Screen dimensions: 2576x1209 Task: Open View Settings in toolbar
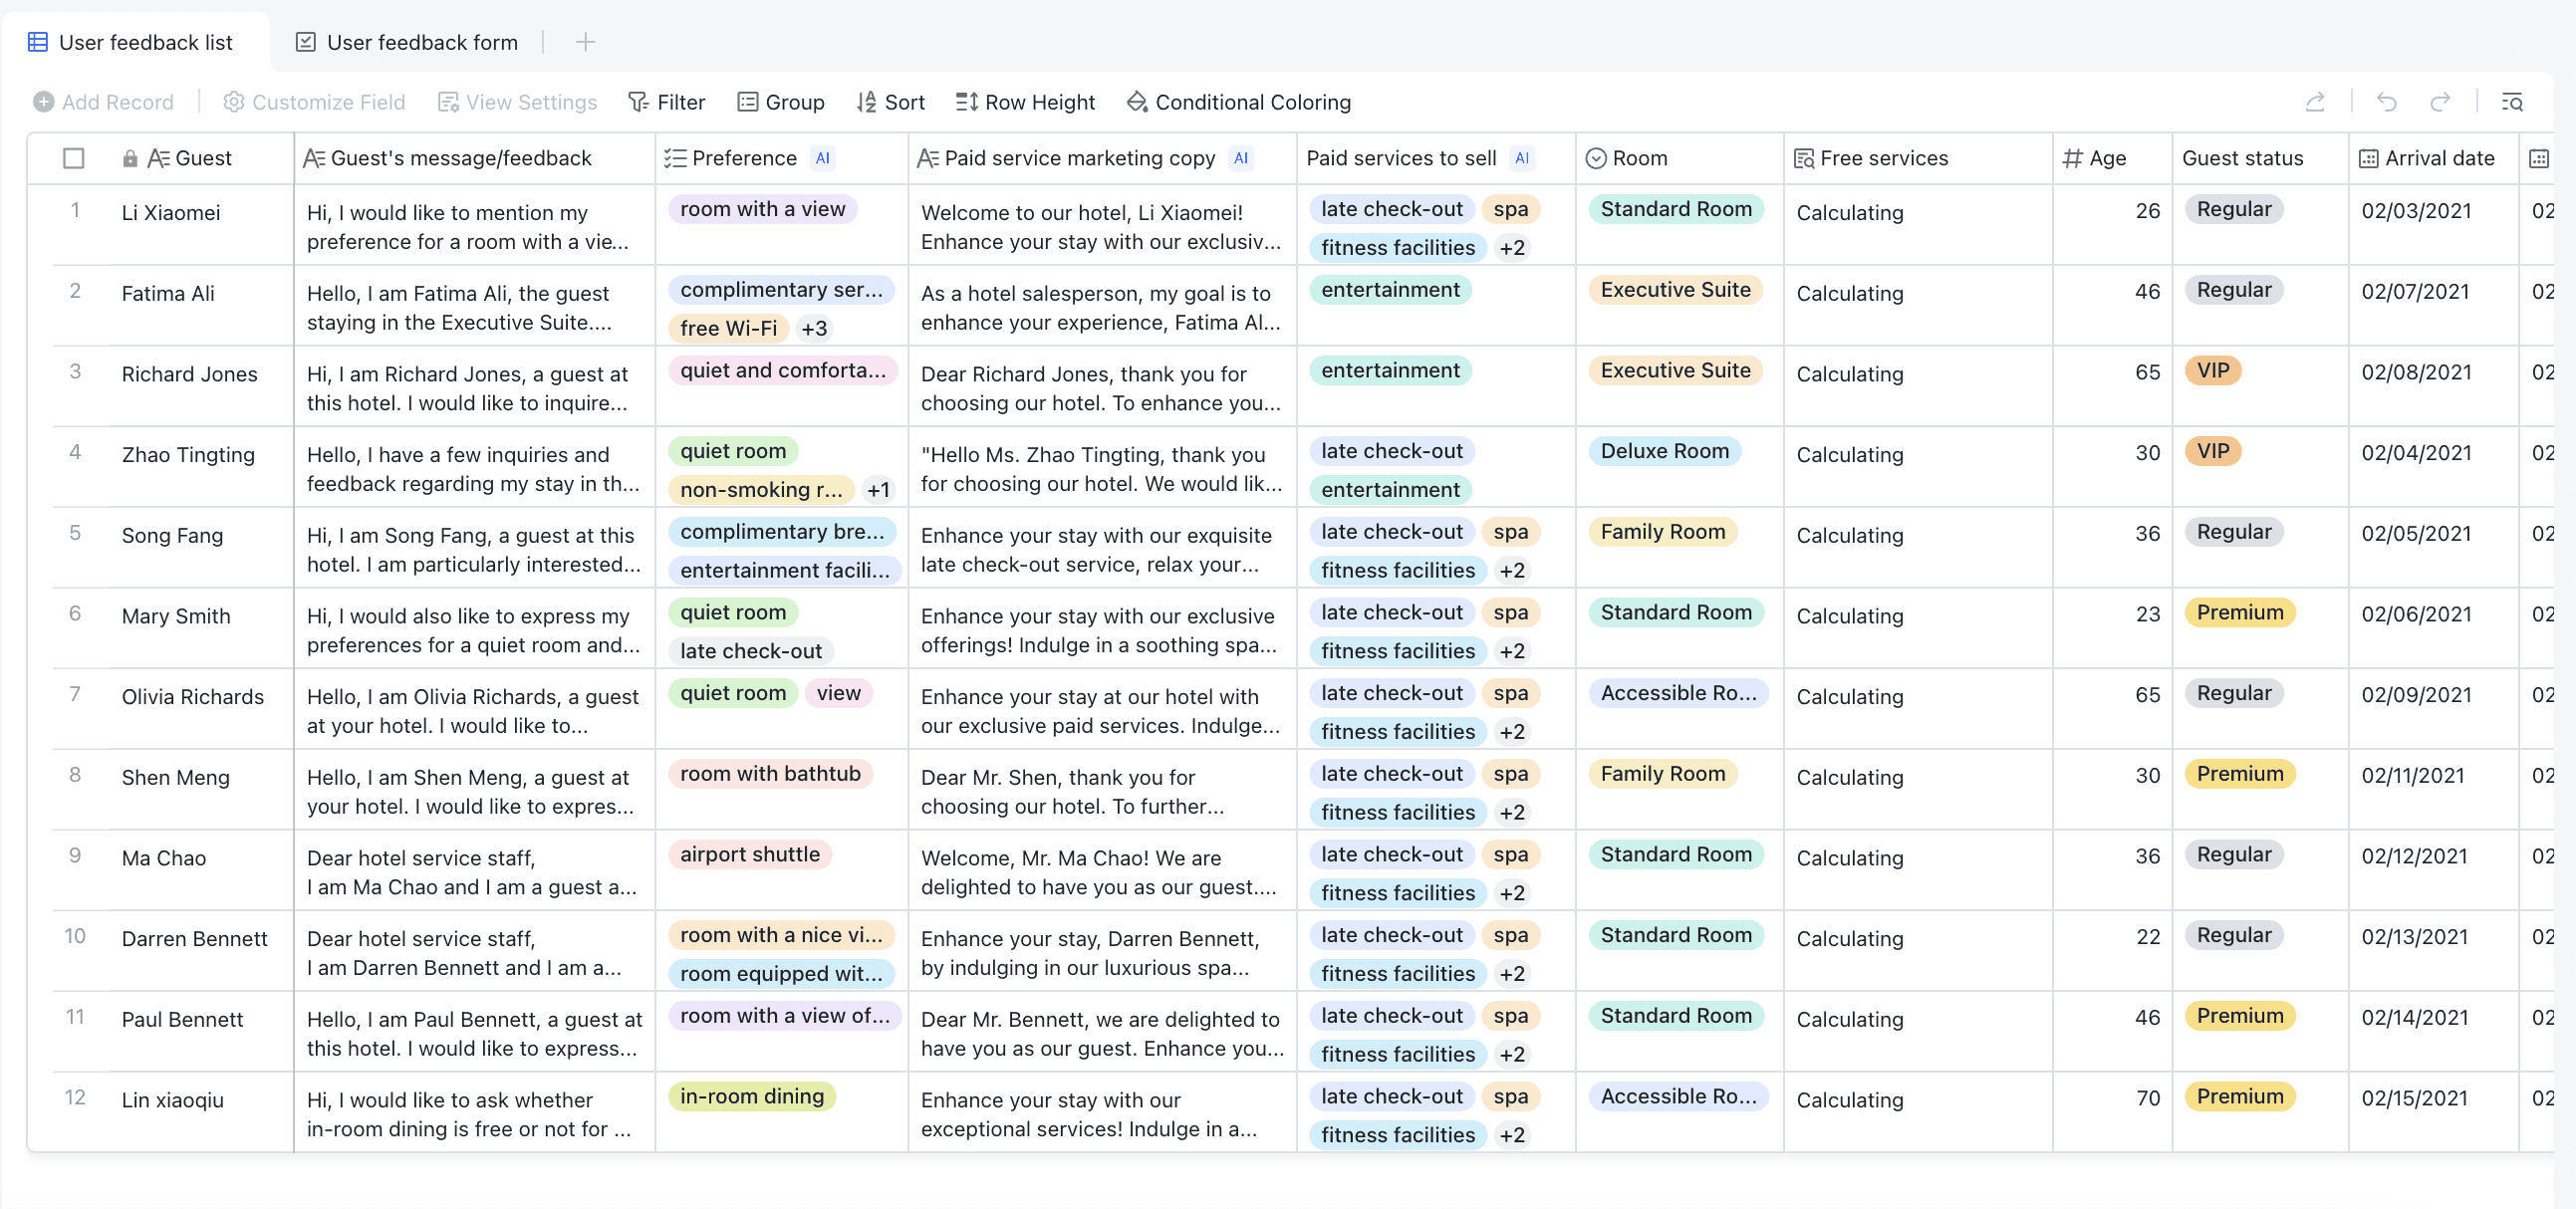pyautogui.click(x=517, y=102)
